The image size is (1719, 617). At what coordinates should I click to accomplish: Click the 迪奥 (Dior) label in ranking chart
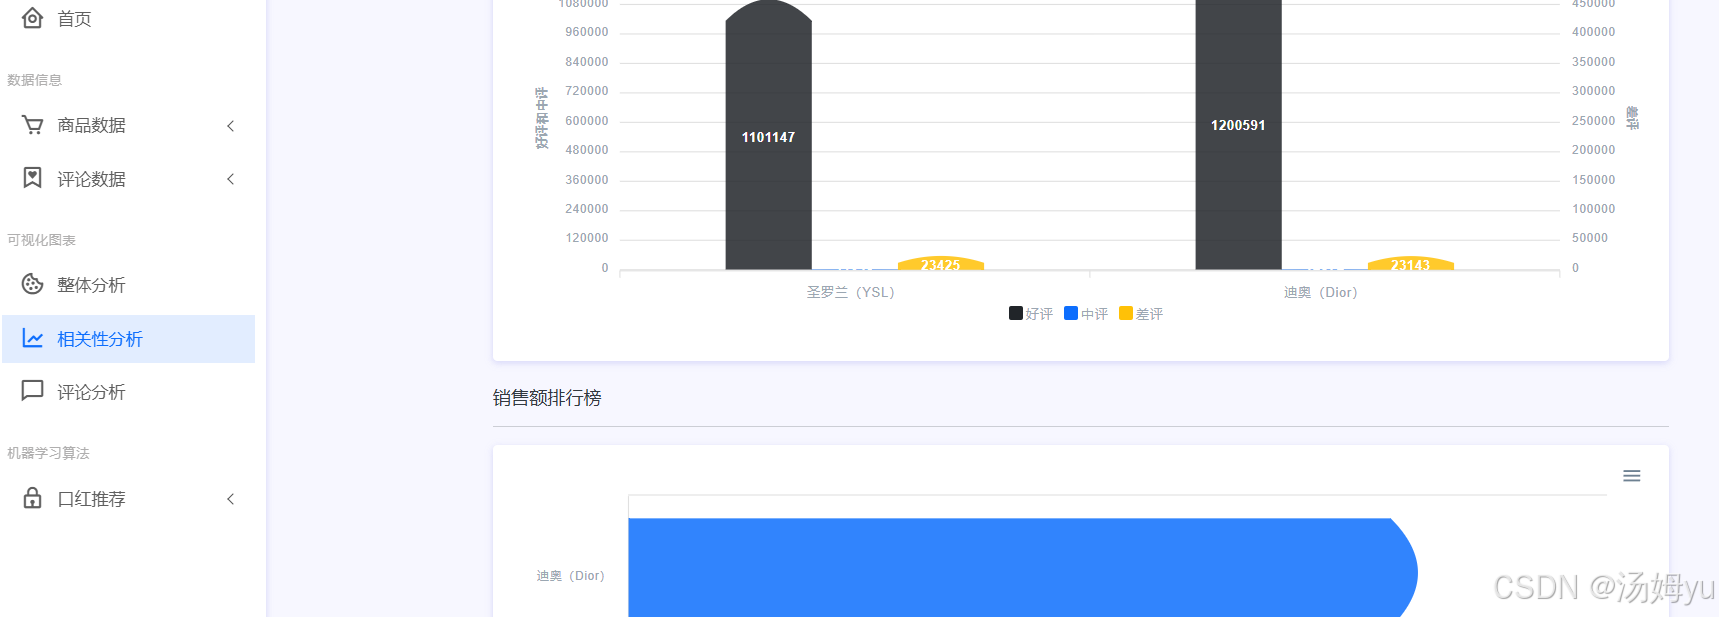click(x=570, y=576)
